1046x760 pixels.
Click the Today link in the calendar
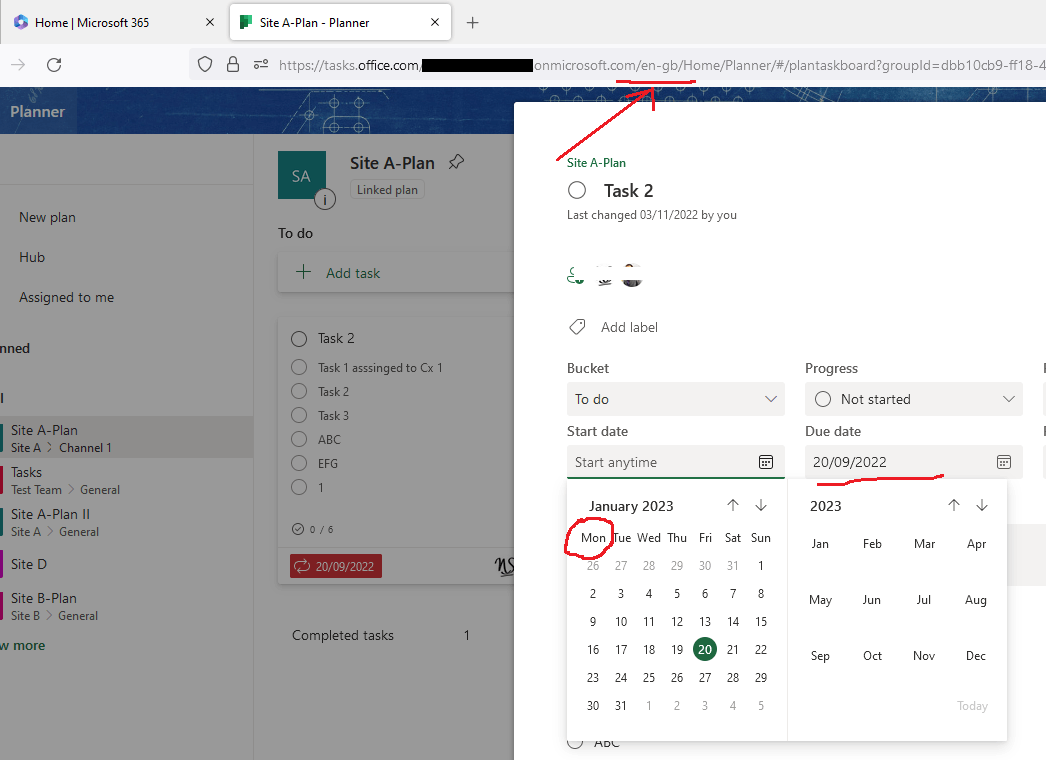[x=971, y=706]
